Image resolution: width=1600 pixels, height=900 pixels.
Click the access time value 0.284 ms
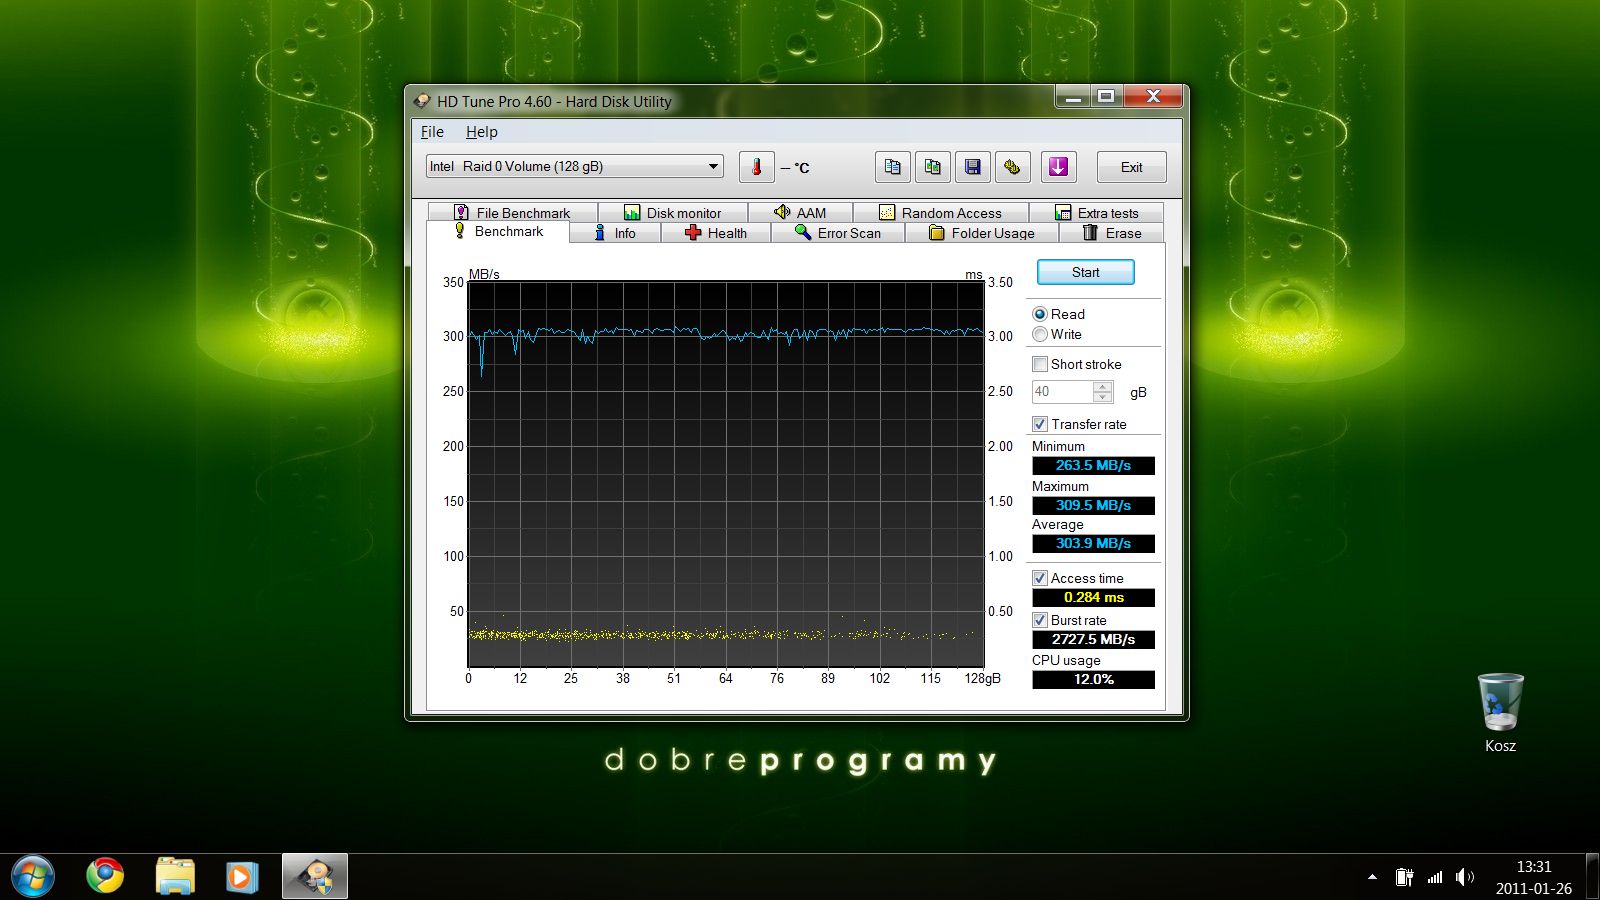[1093, 598]
